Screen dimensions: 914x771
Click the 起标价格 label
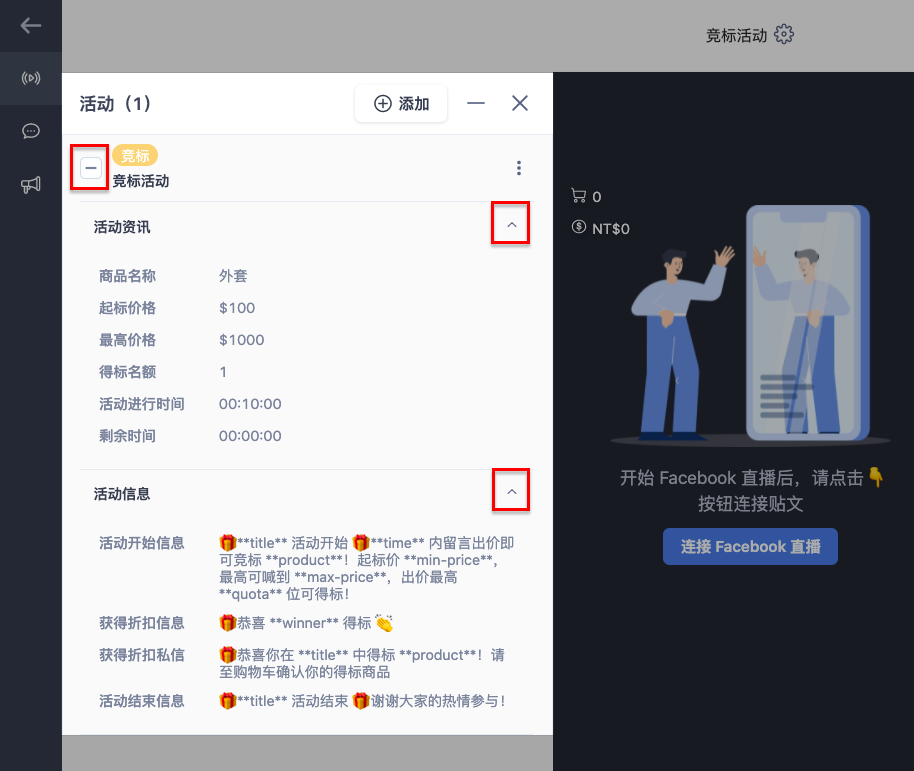tap(127, 308)
